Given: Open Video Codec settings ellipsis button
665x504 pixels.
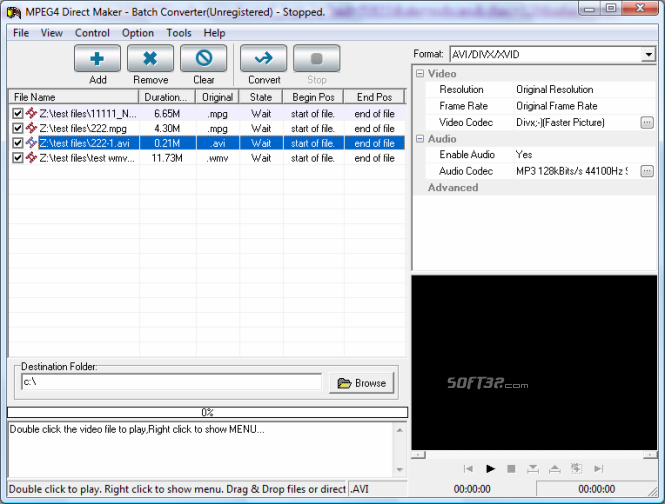Looking at the screenshot, I should point(647,123).
